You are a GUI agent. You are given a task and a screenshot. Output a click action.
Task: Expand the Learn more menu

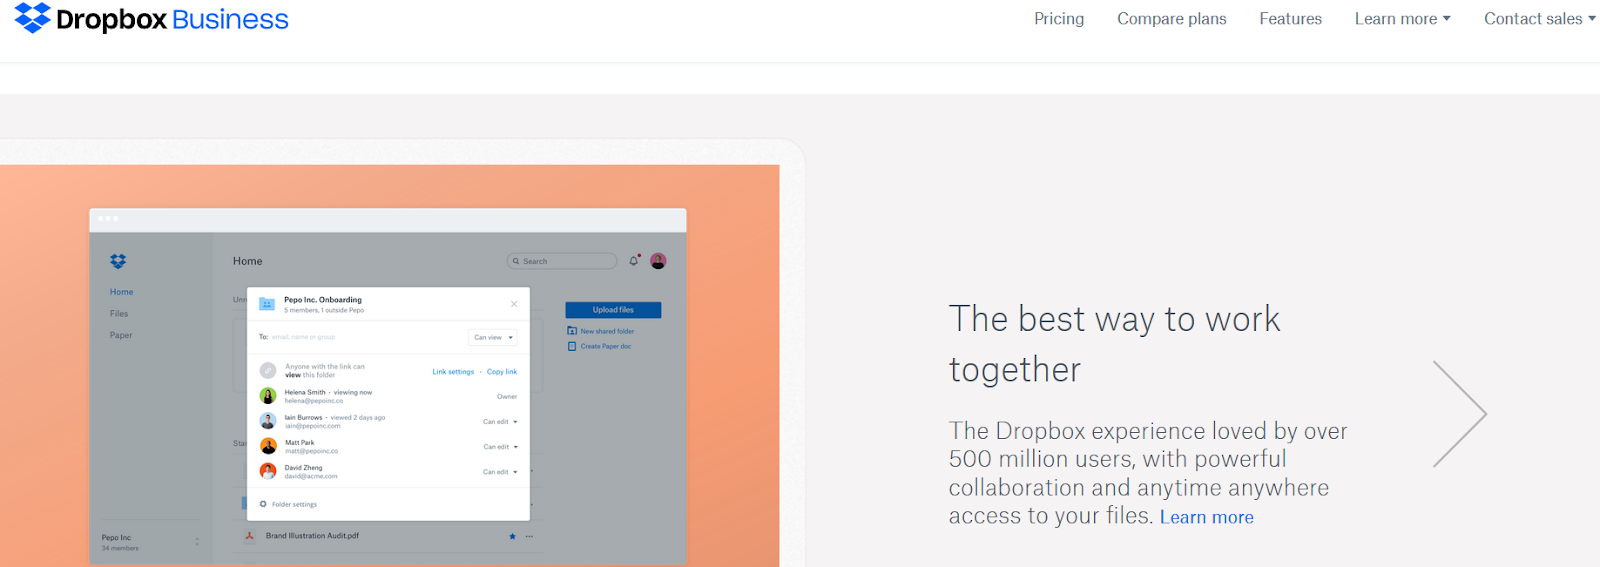[1402, 19]
